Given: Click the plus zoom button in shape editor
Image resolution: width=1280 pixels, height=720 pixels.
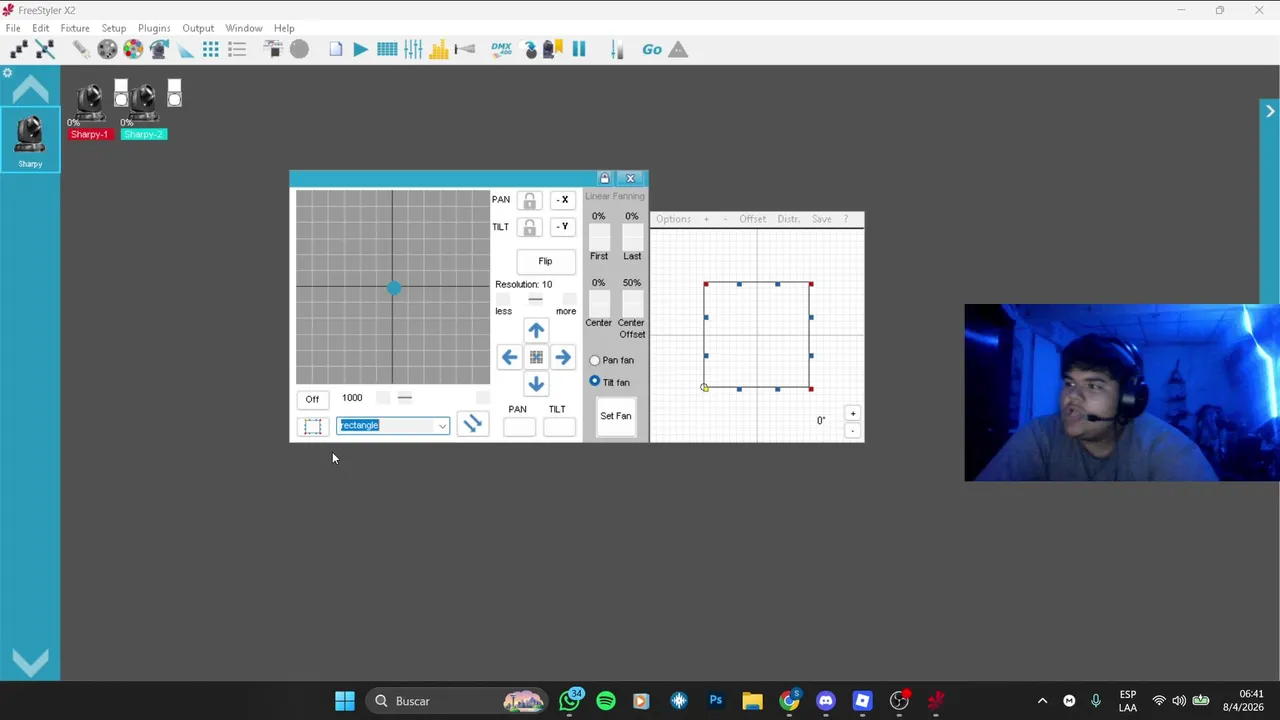Looking at the screenshot, I should (853, 414).
